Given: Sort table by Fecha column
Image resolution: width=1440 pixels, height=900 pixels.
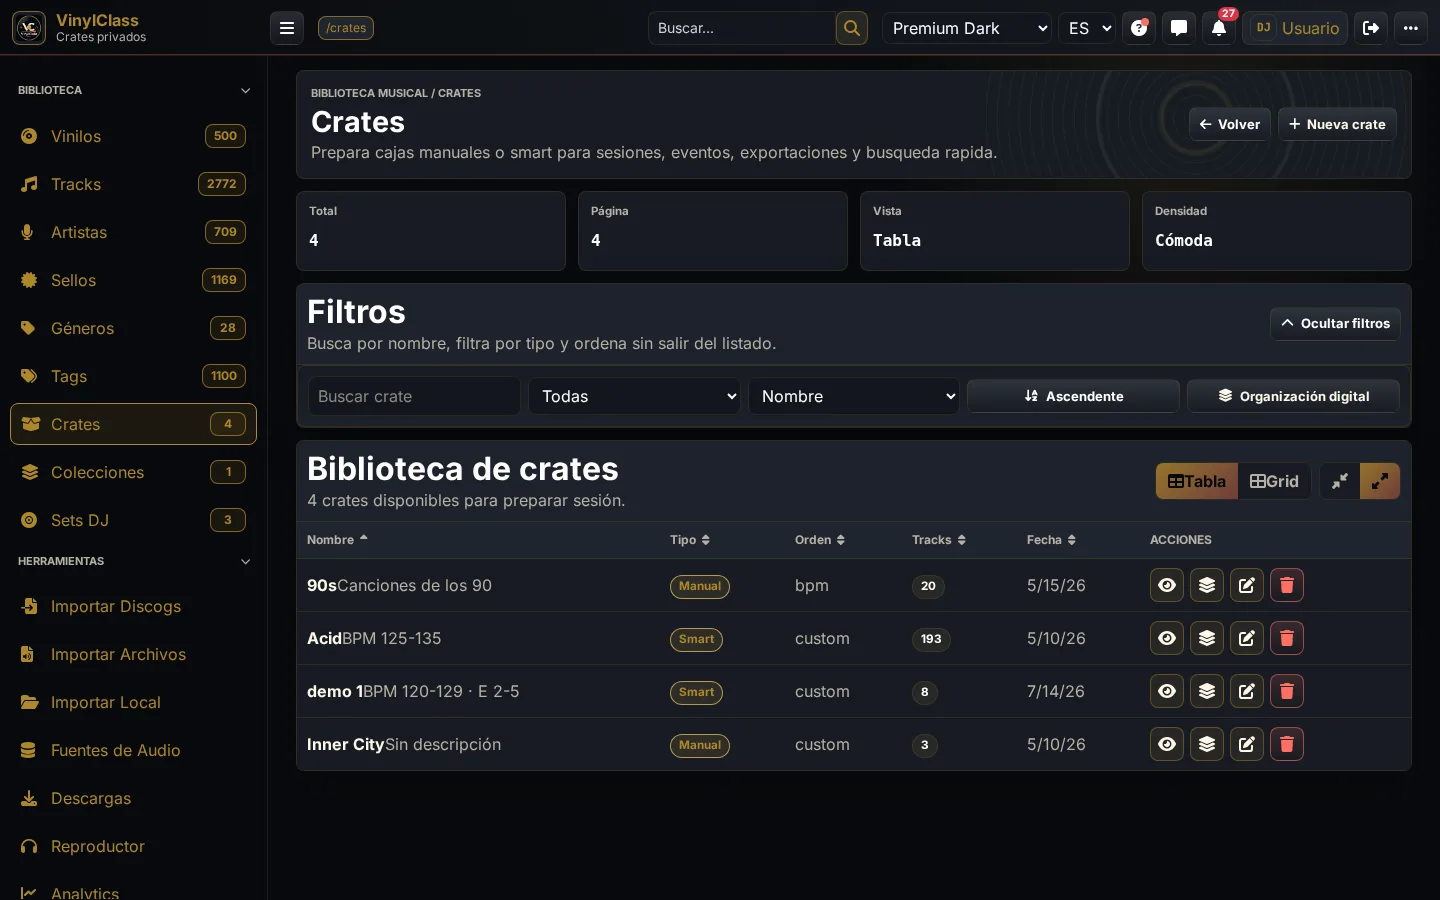Looking at the screenshot, I should click(x=1051, y=540).
